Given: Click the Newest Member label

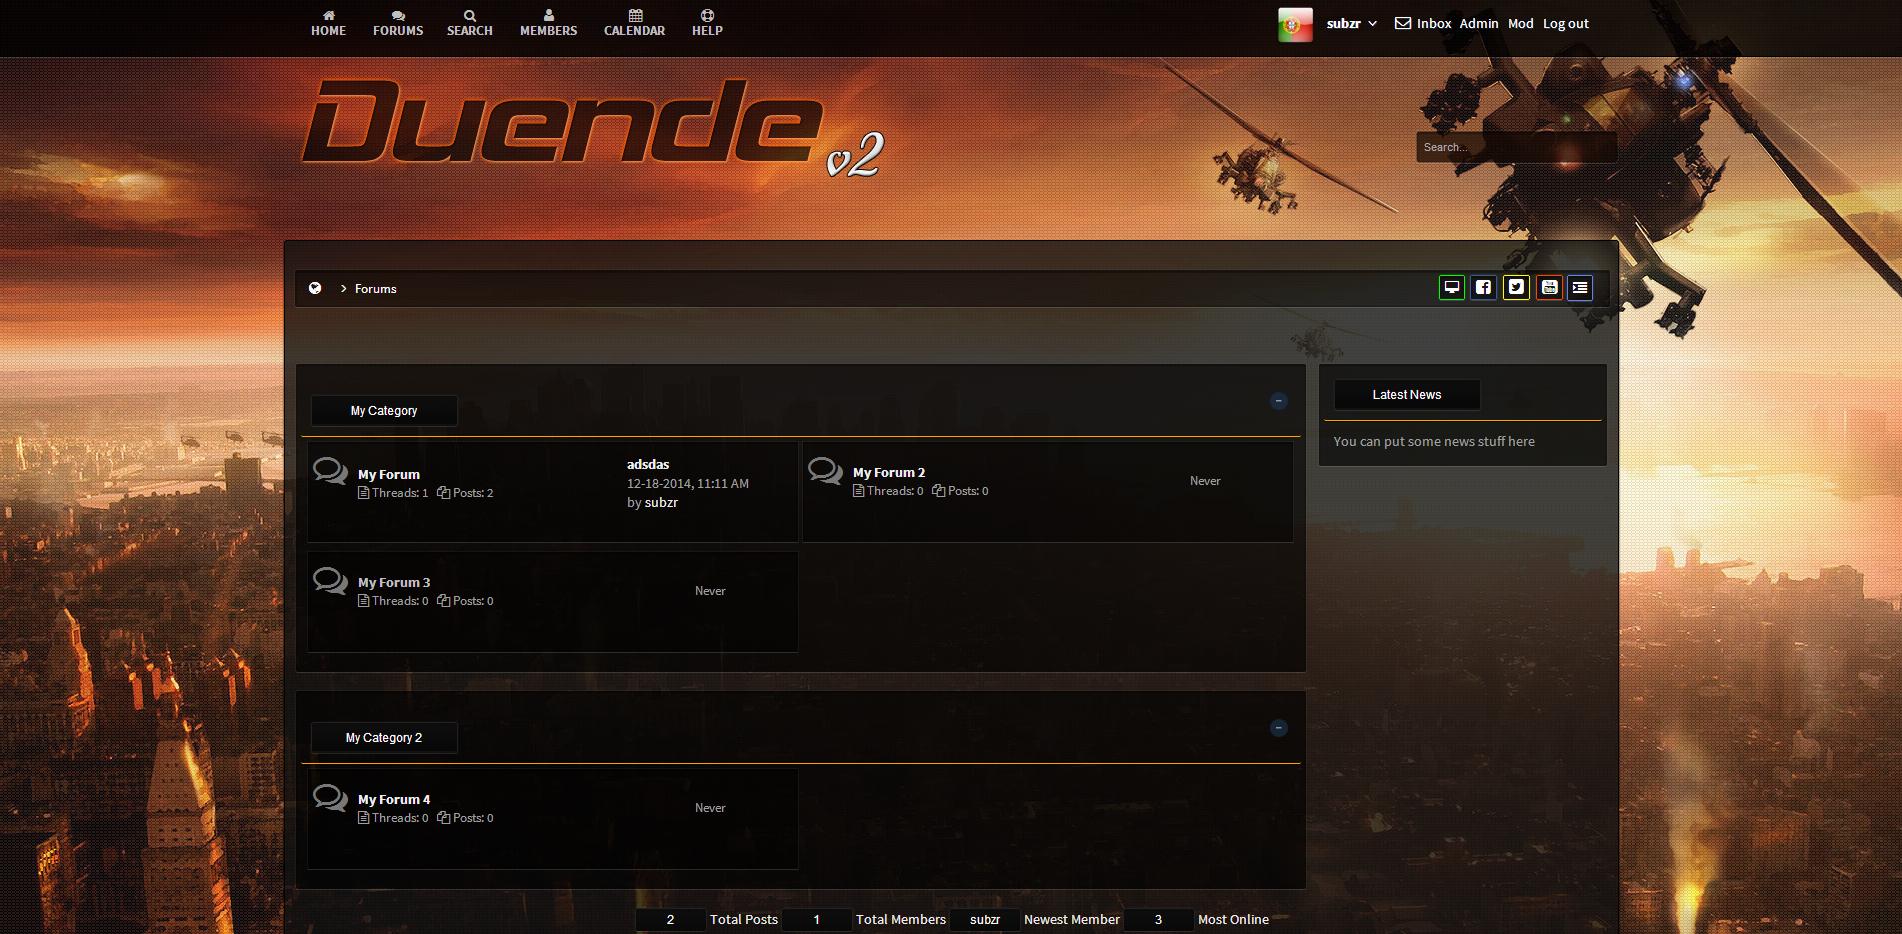Looking at the screenshot, I should [x=1072, y=920].
